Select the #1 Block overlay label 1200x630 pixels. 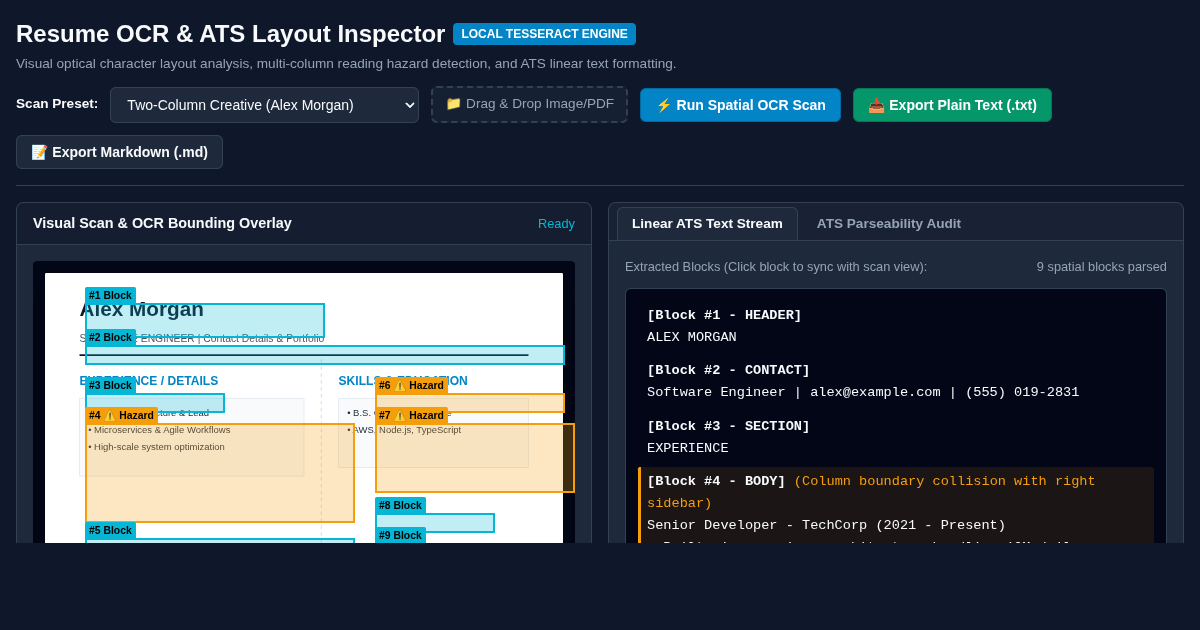point(110,296)
